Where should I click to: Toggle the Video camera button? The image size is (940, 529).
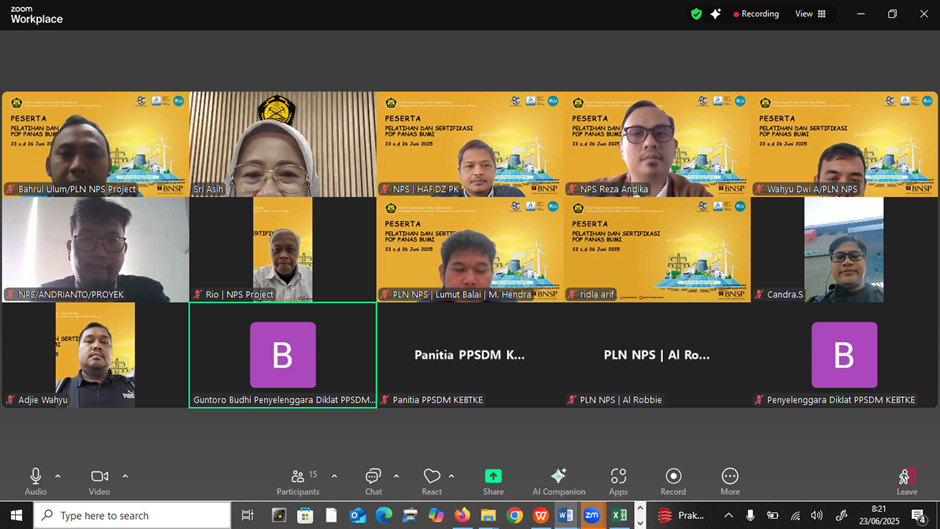[100, 482]
